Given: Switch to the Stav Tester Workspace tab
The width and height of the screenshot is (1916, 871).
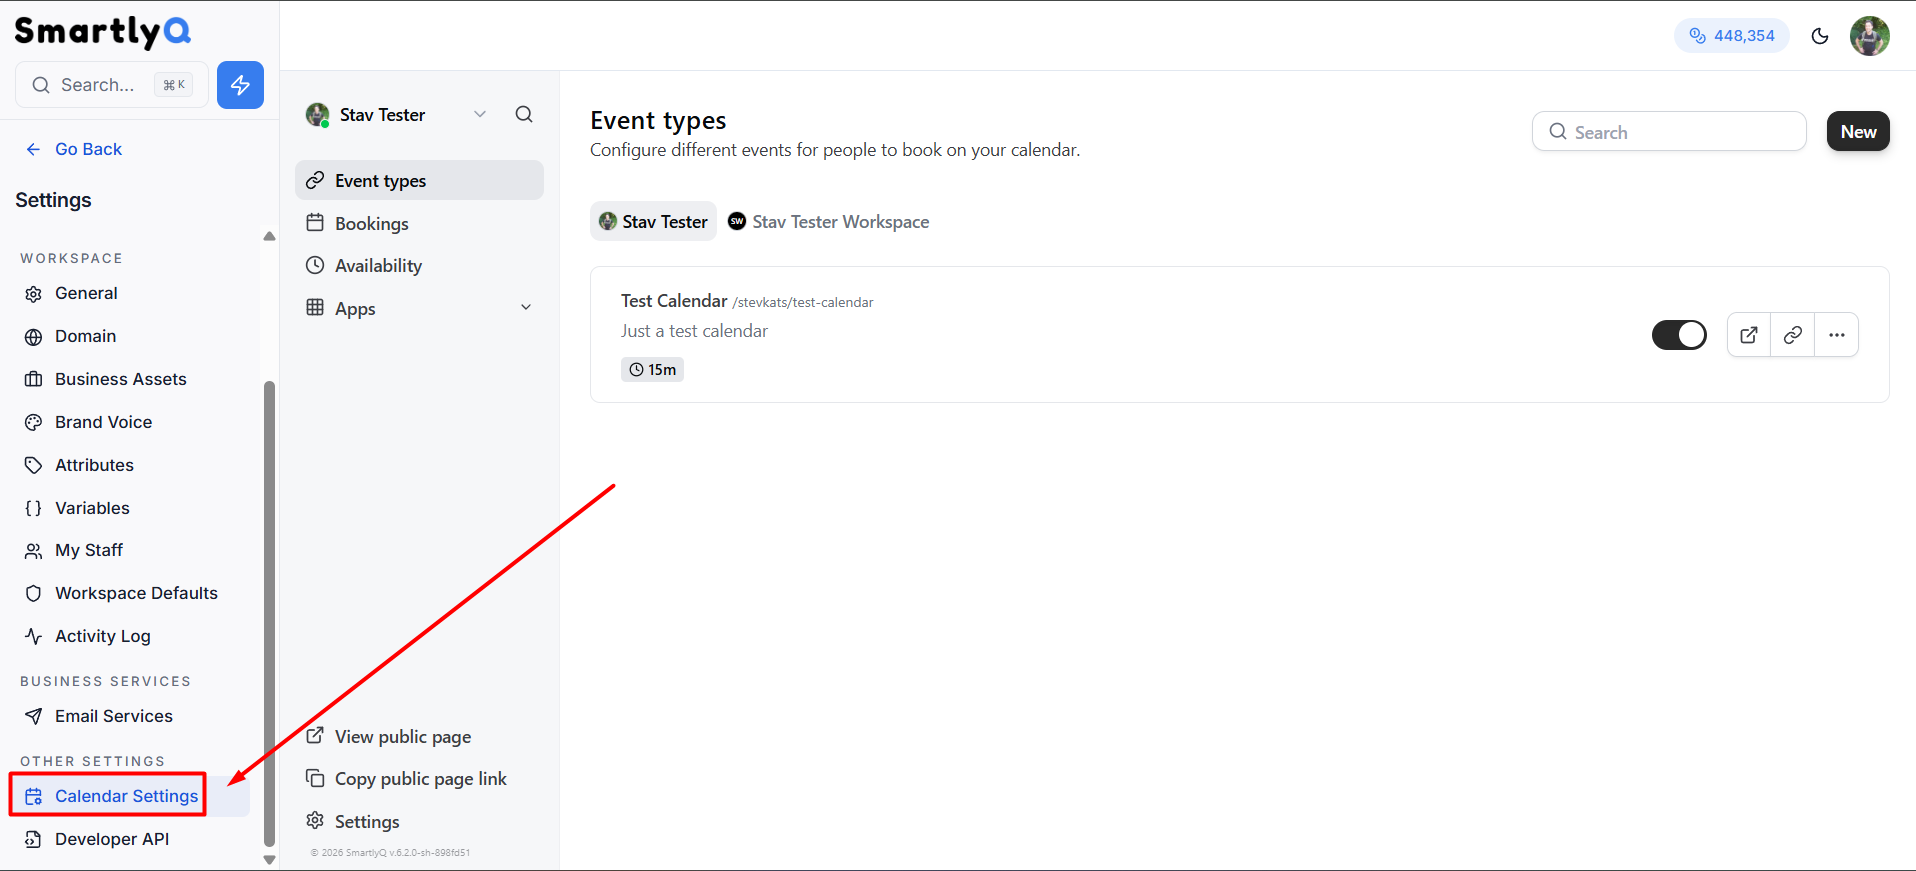Looking at the screenshot, I should (x=828, y=221).
